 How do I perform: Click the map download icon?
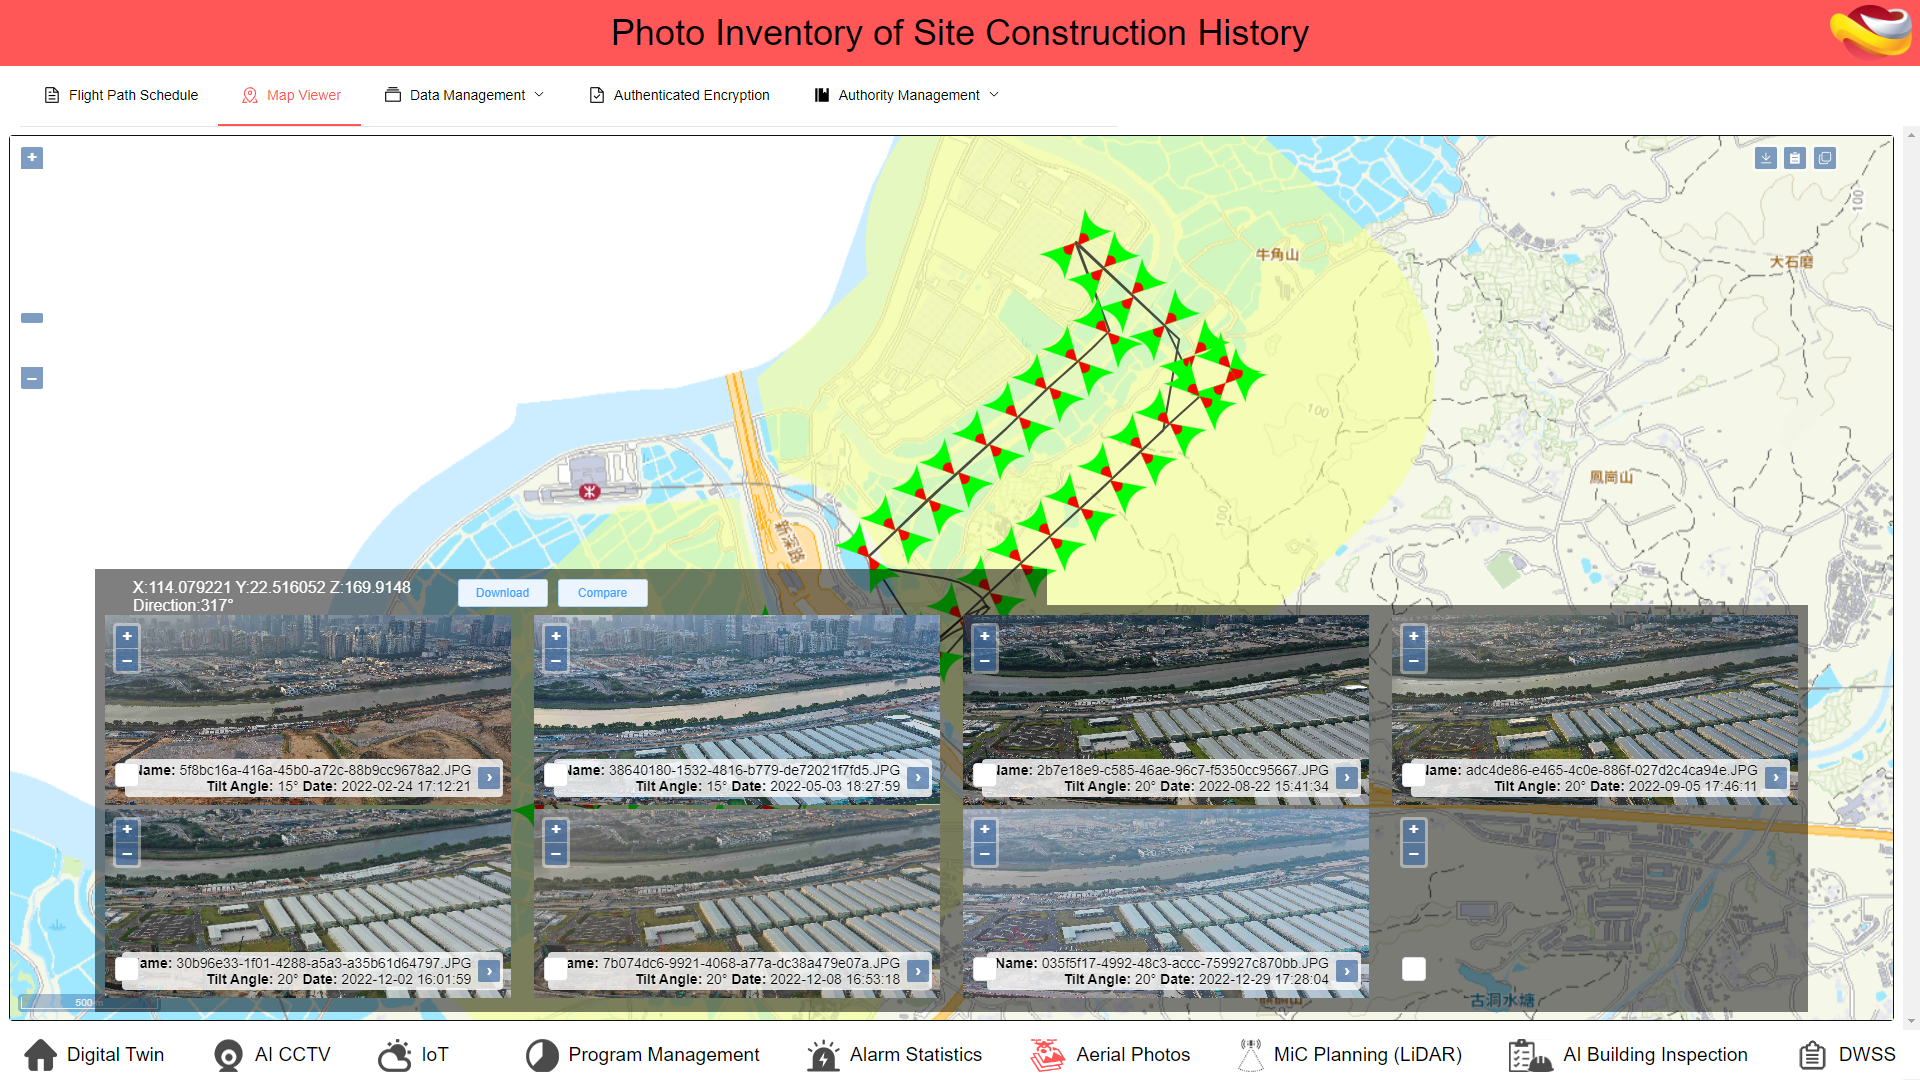tap(1765, 158)
